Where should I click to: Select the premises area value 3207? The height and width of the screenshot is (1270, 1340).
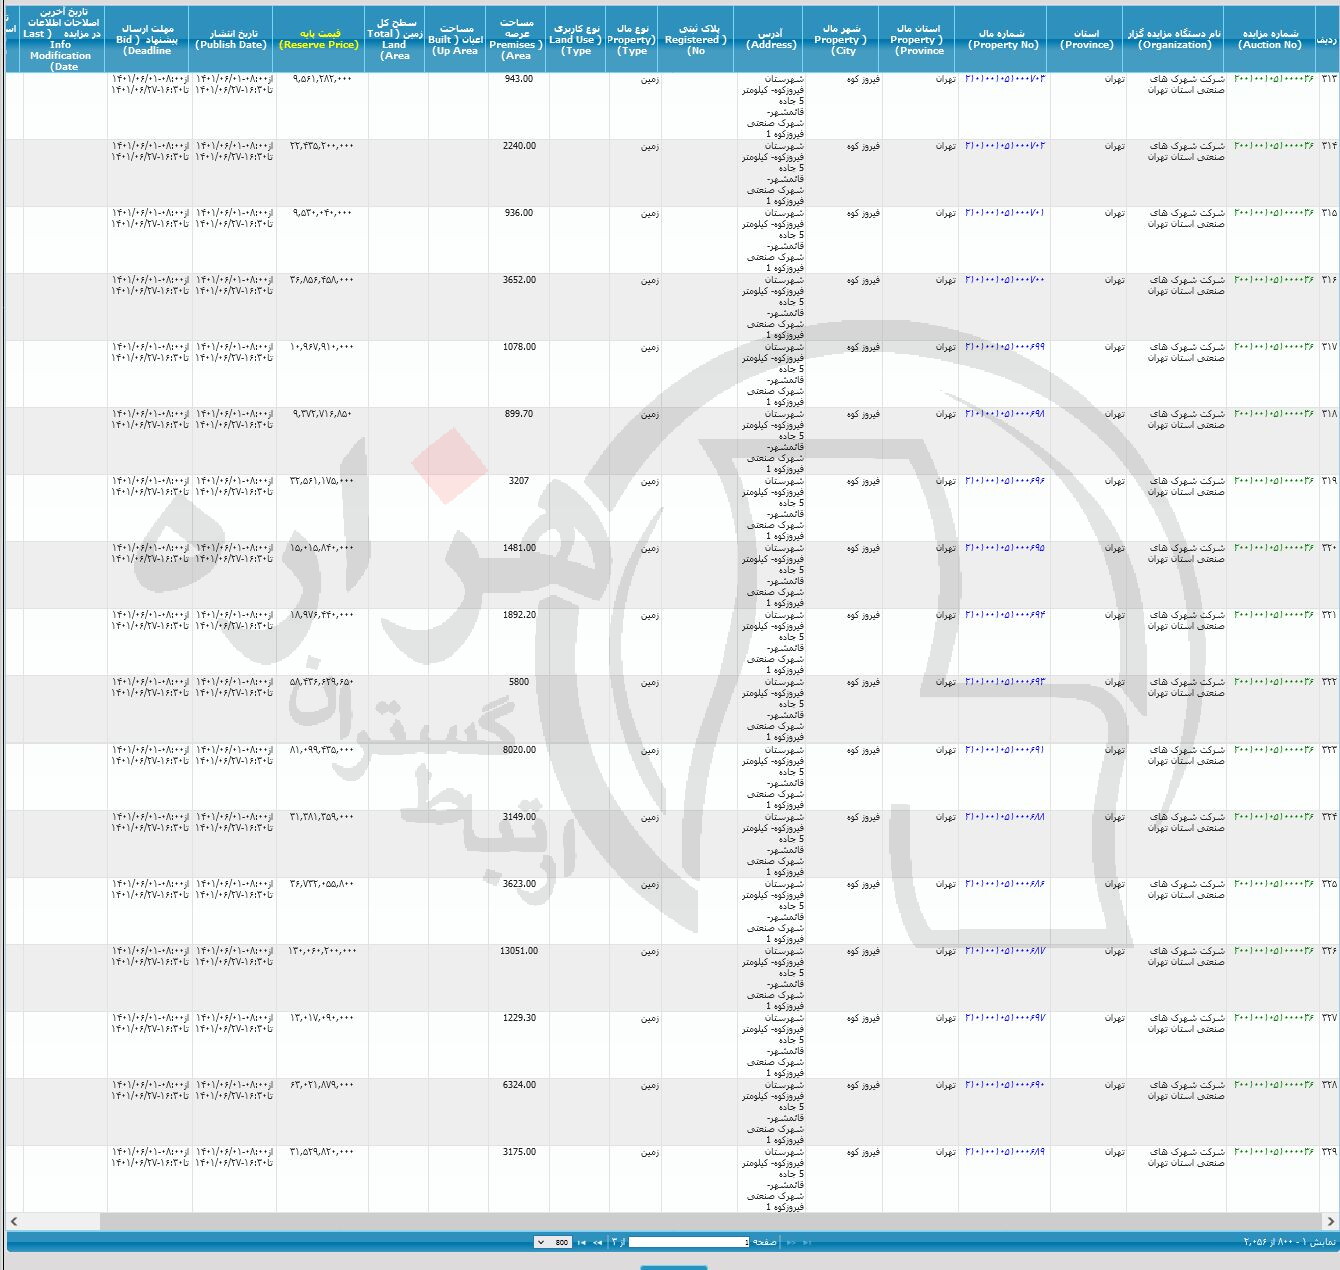[x=518, y=481]
